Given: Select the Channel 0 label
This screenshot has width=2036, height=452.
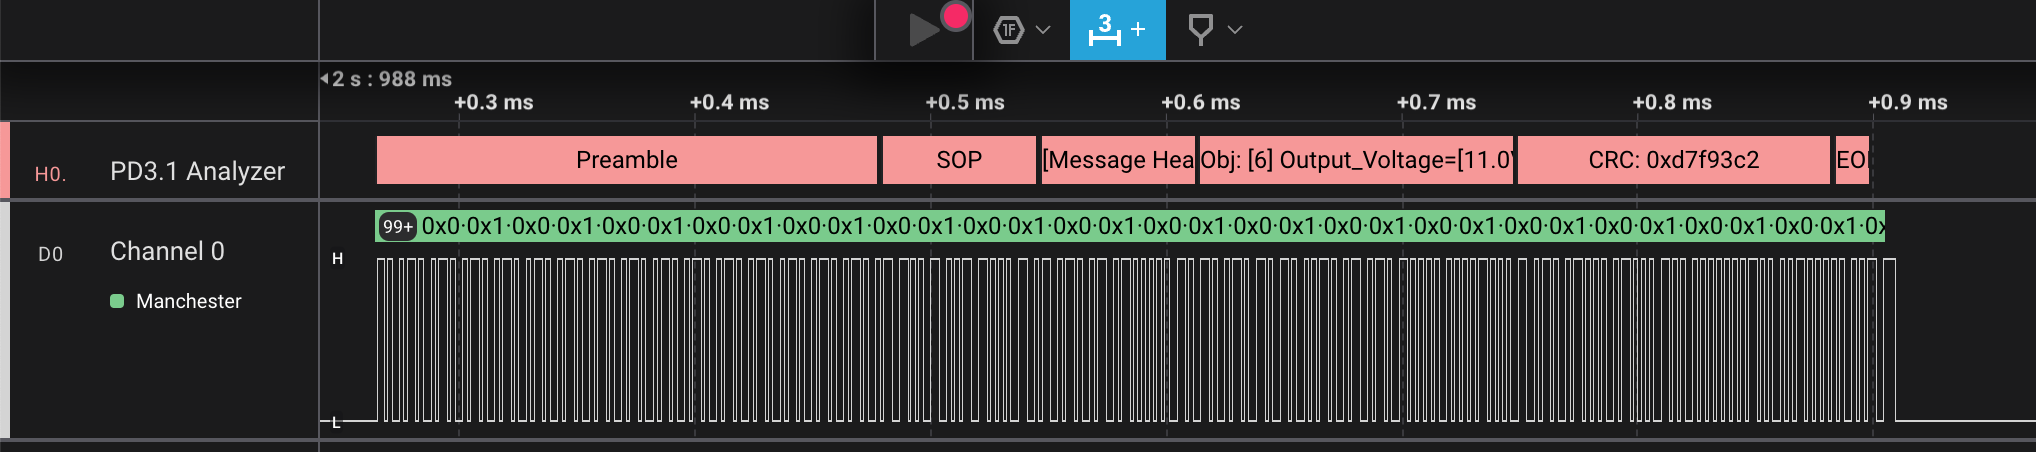Looking at the screenshot, I should coord(167,251).
